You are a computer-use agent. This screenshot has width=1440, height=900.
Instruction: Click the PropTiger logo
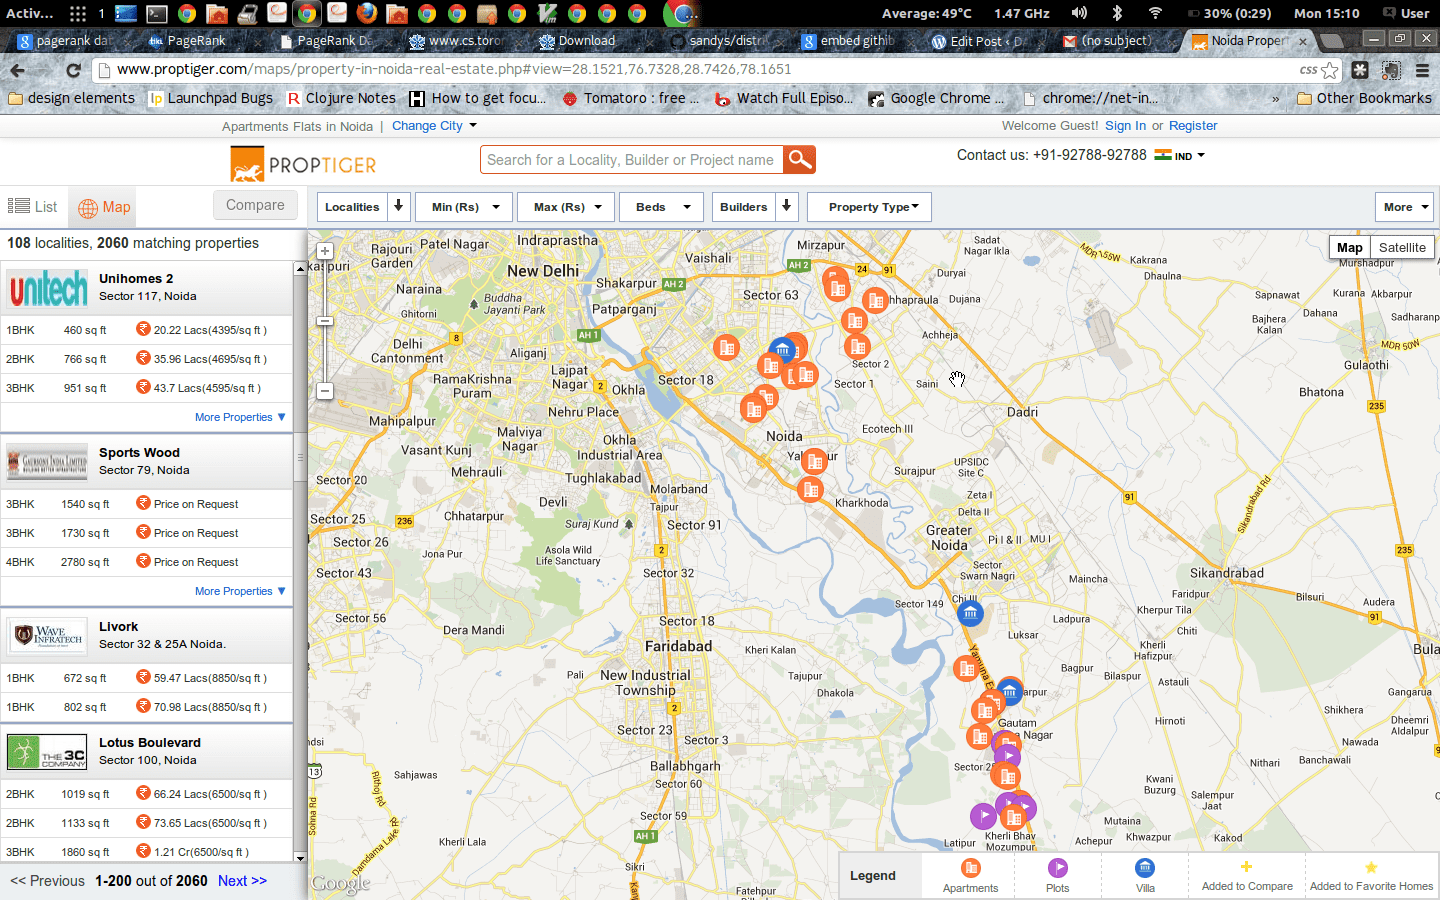pyautogui.click(x=303, y=163)
